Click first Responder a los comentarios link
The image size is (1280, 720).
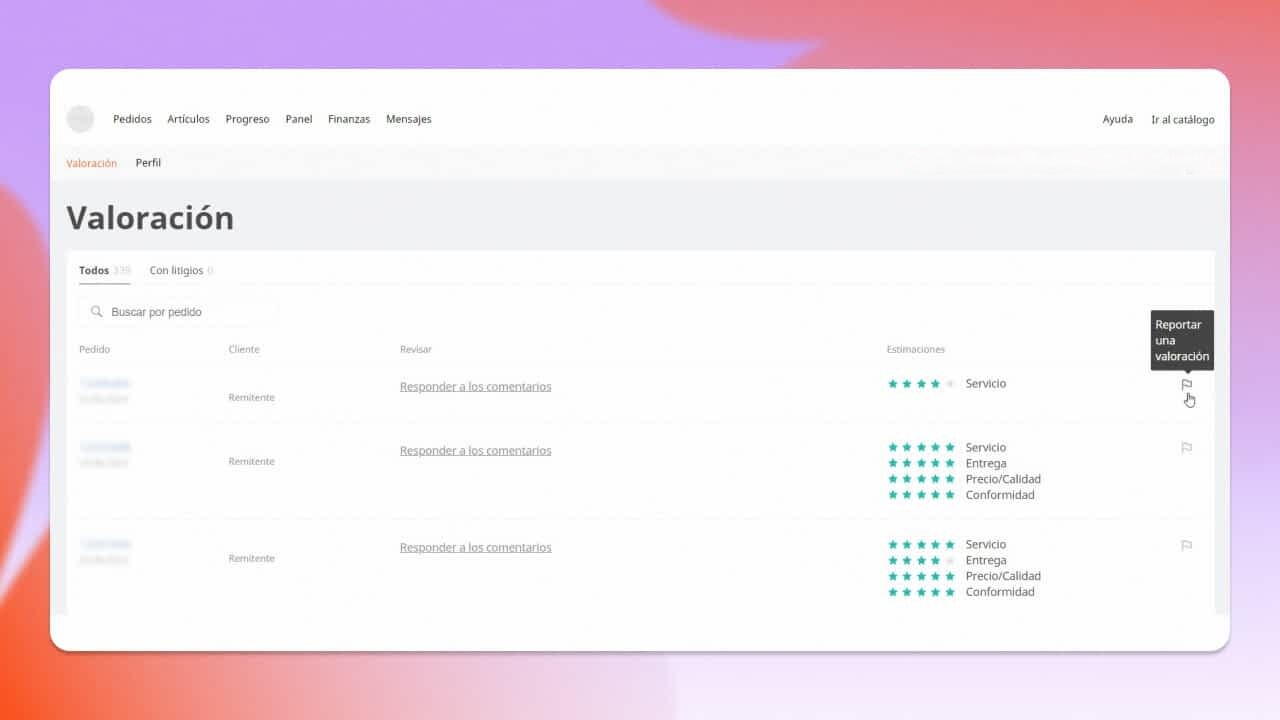point(475,386)
